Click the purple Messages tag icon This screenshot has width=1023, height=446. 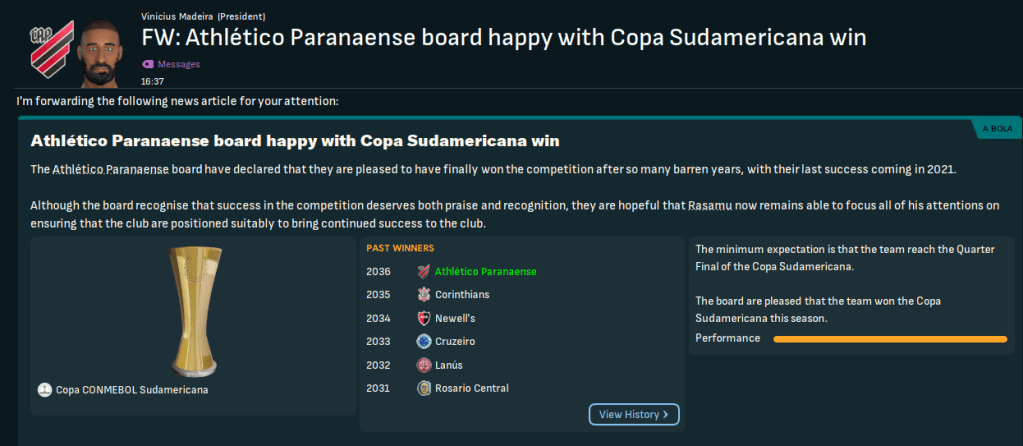point(147,64)
